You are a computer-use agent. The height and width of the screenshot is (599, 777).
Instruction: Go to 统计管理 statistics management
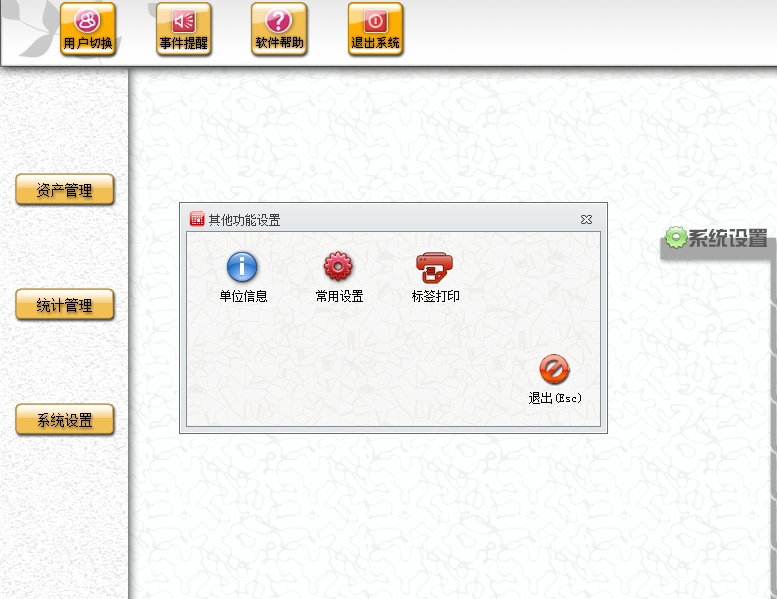[x=65, y=305]
